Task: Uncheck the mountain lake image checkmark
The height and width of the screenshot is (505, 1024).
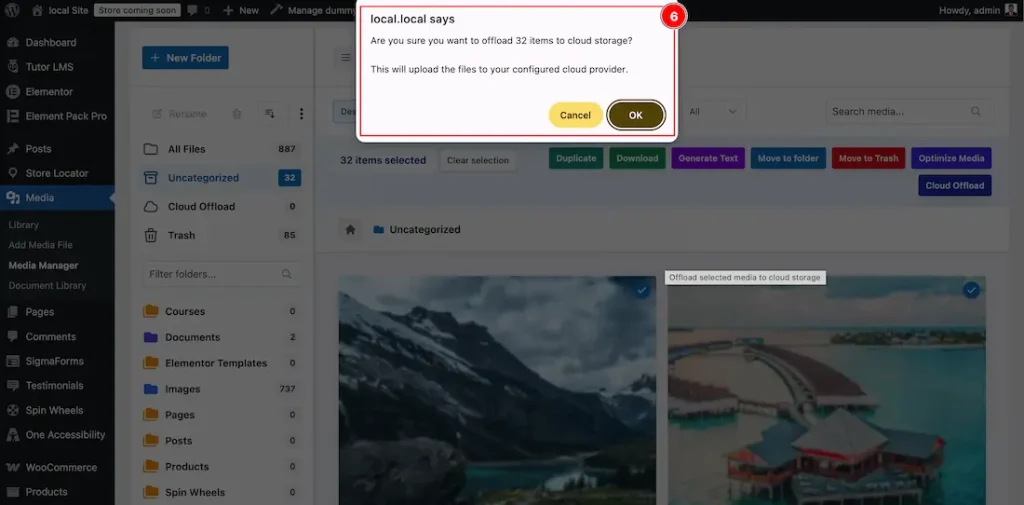Action: tap(642, 290)
